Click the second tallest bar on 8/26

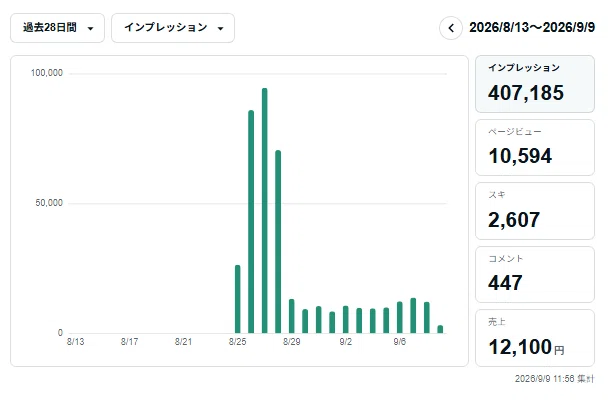[251, 222]
